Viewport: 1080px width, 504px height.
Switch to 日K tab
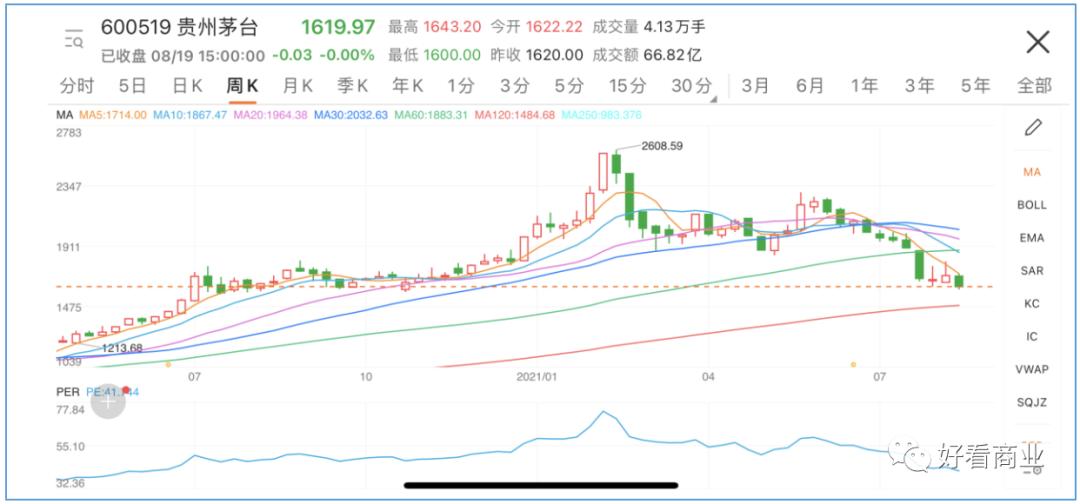pyautogui.click(x=187, y=85)
